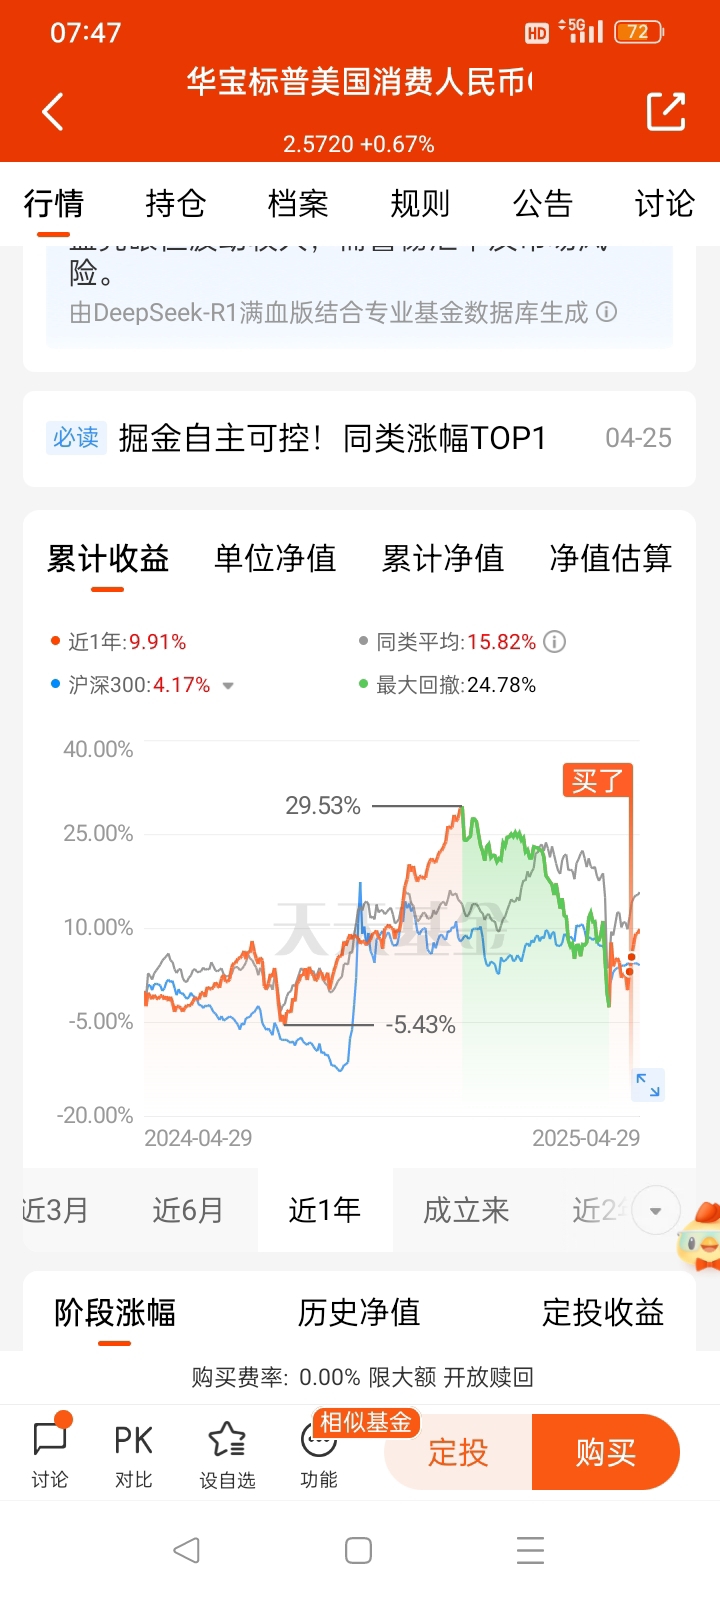720x1600 pixels.
Task: Tap the 定投 button
Action: click(458, 1452)
